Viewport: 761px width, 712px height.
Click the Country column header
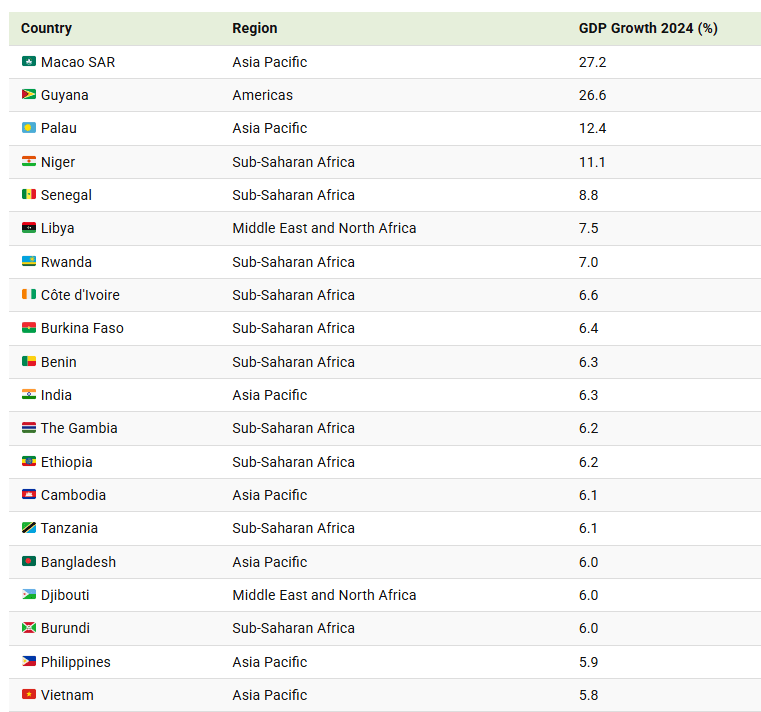(x=46, y=28)
